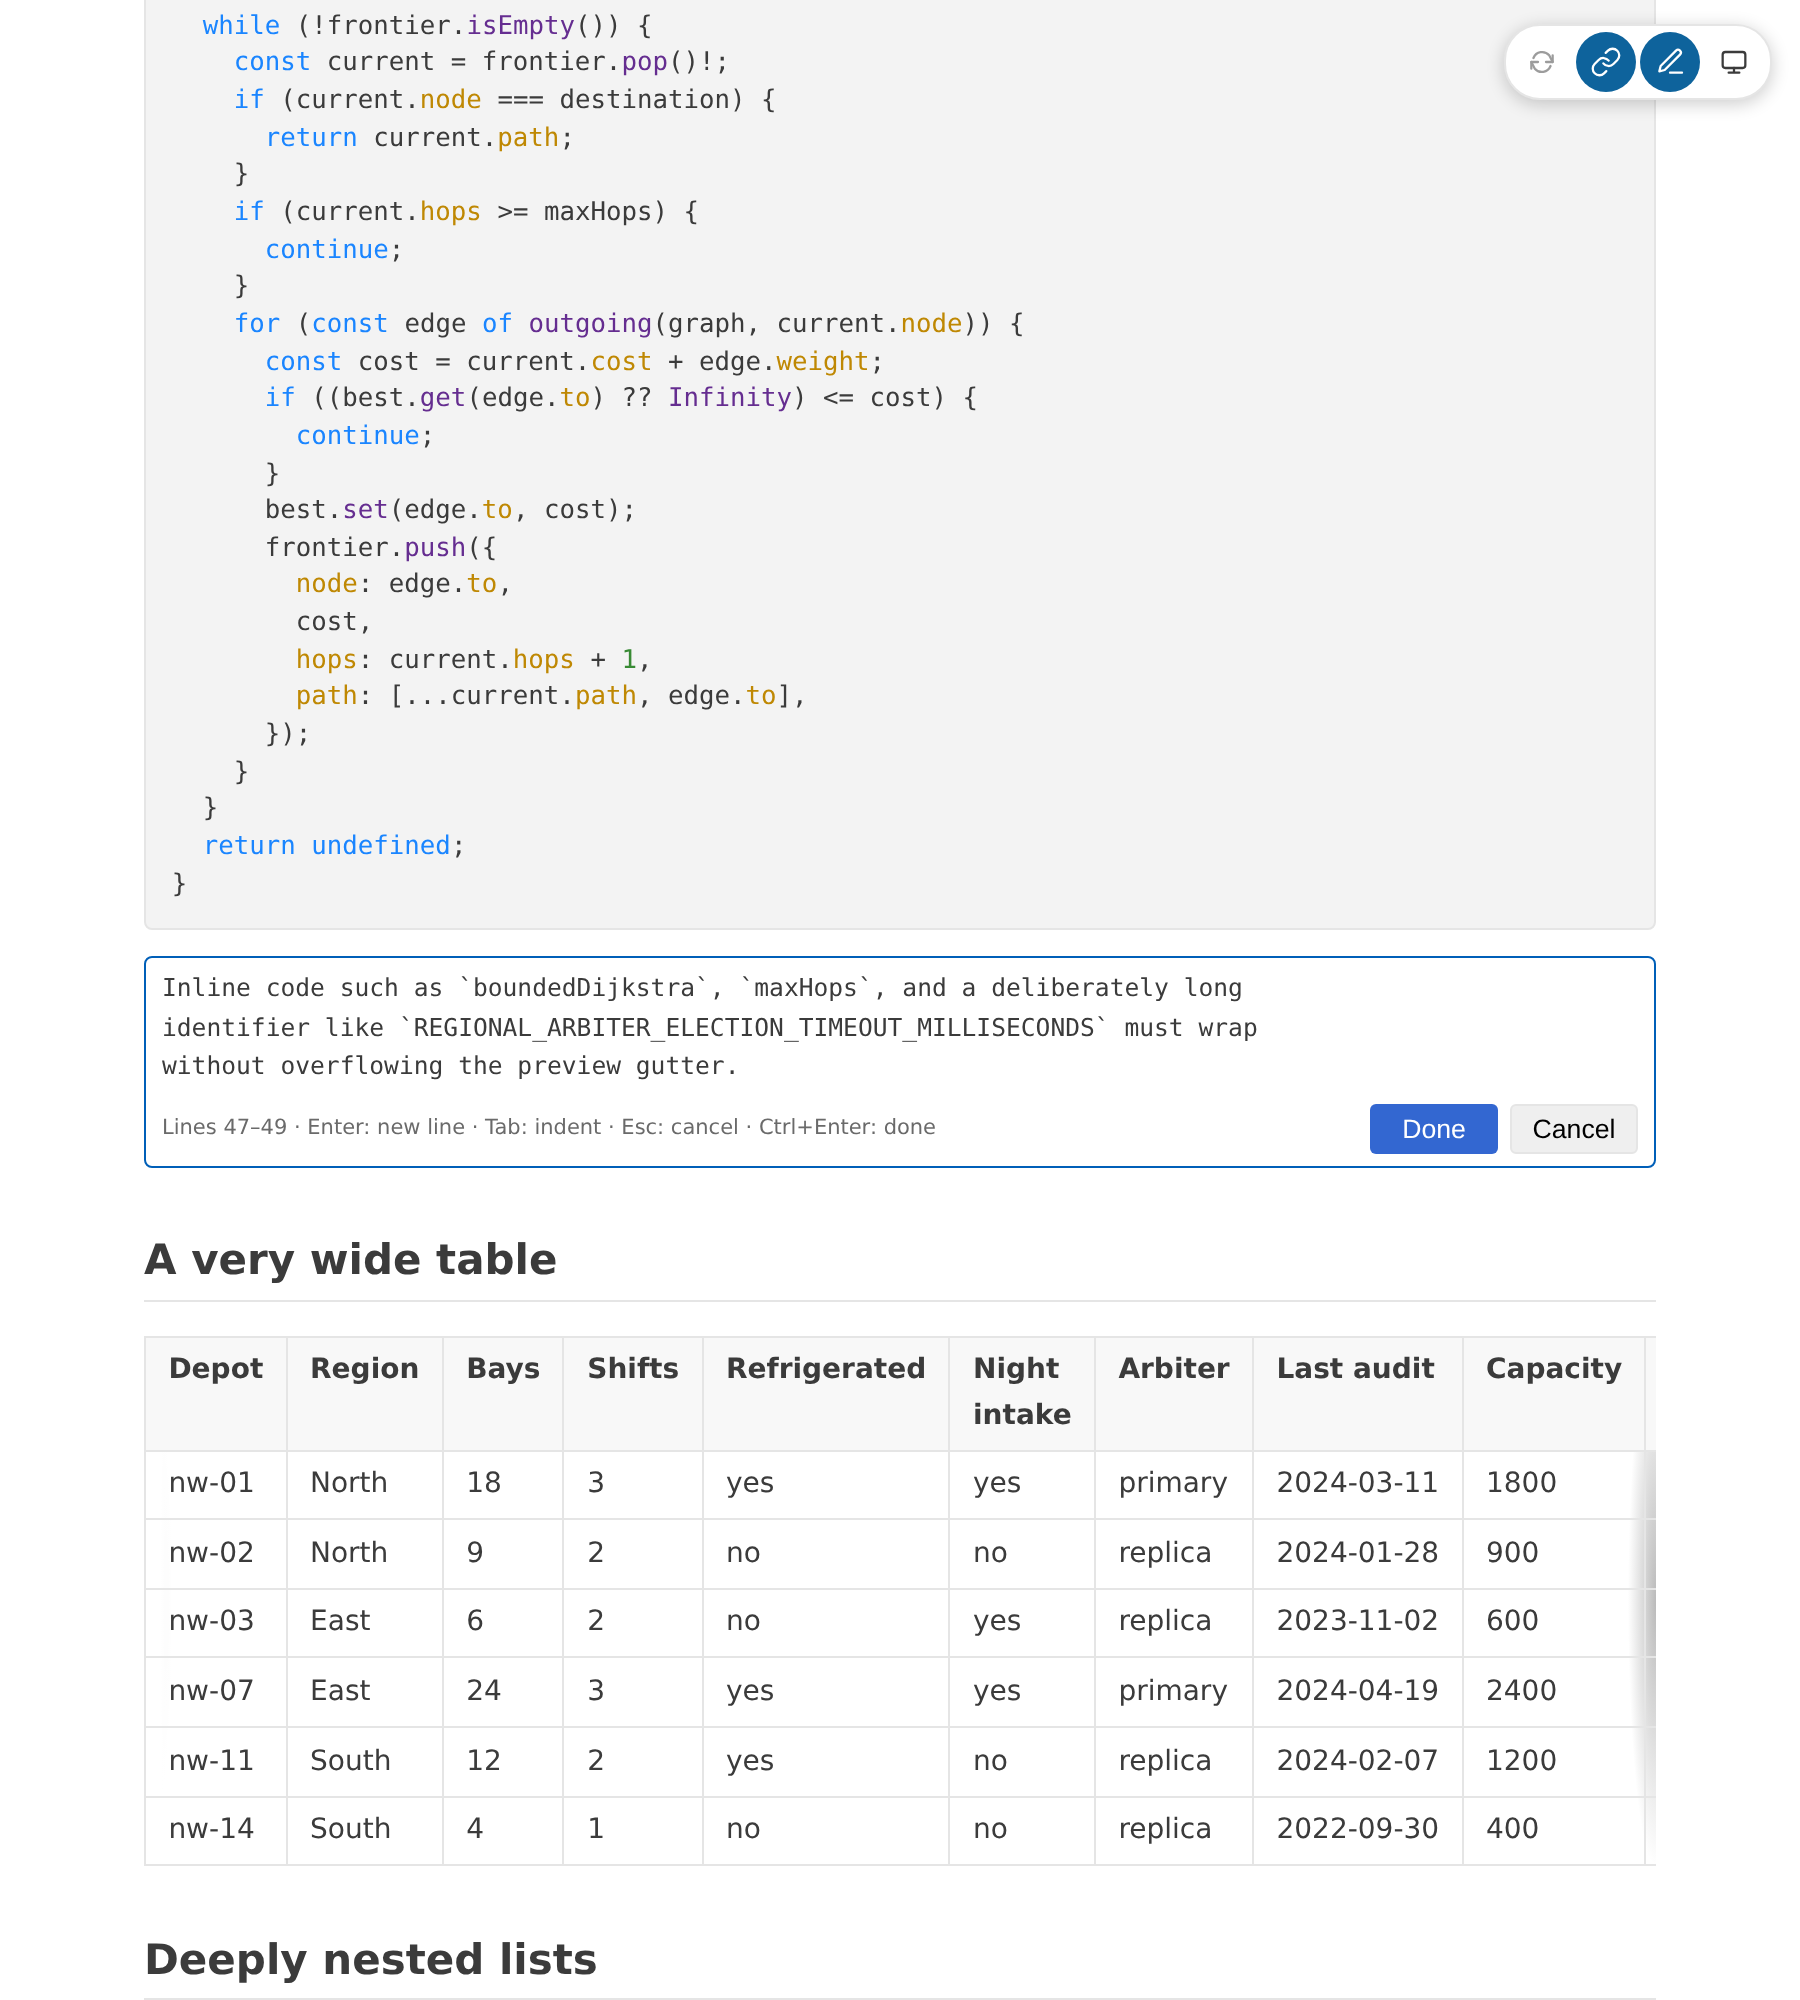The width and height of the screenshot is (1800, 2000).
Task: Click the refresh sync icon
Action: pos(1541,62)
